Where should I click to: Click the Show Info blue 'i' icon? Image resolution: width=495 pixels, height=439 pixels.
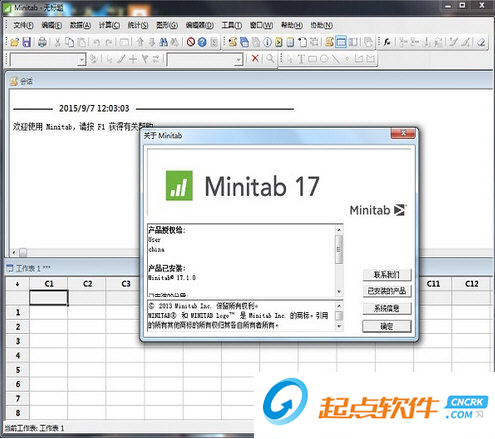click(x=267, y=42)
